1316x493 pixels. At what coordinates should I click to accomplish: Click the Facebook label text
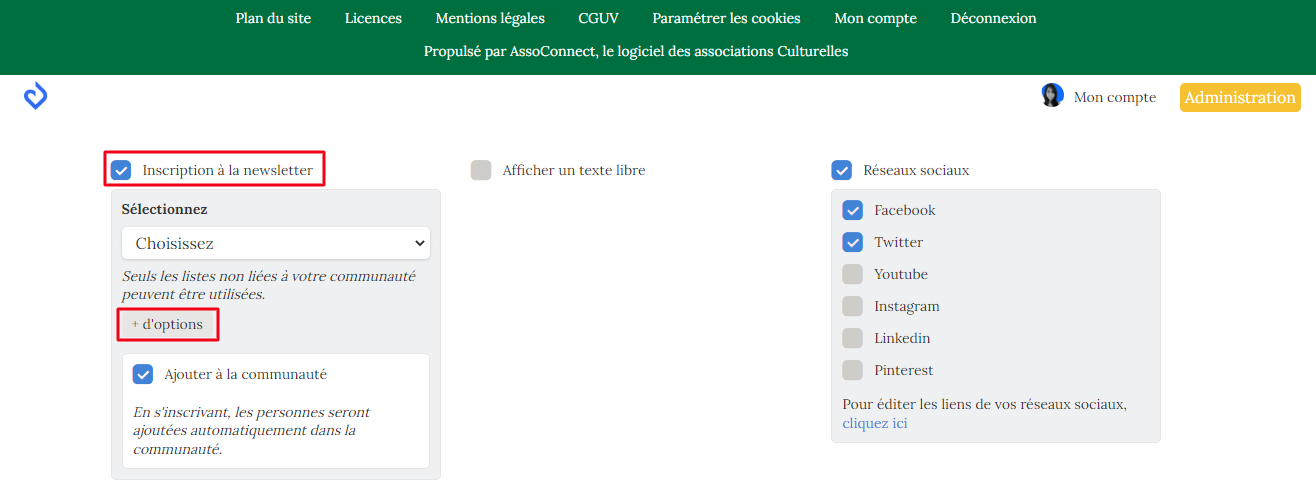pos(905,210)
